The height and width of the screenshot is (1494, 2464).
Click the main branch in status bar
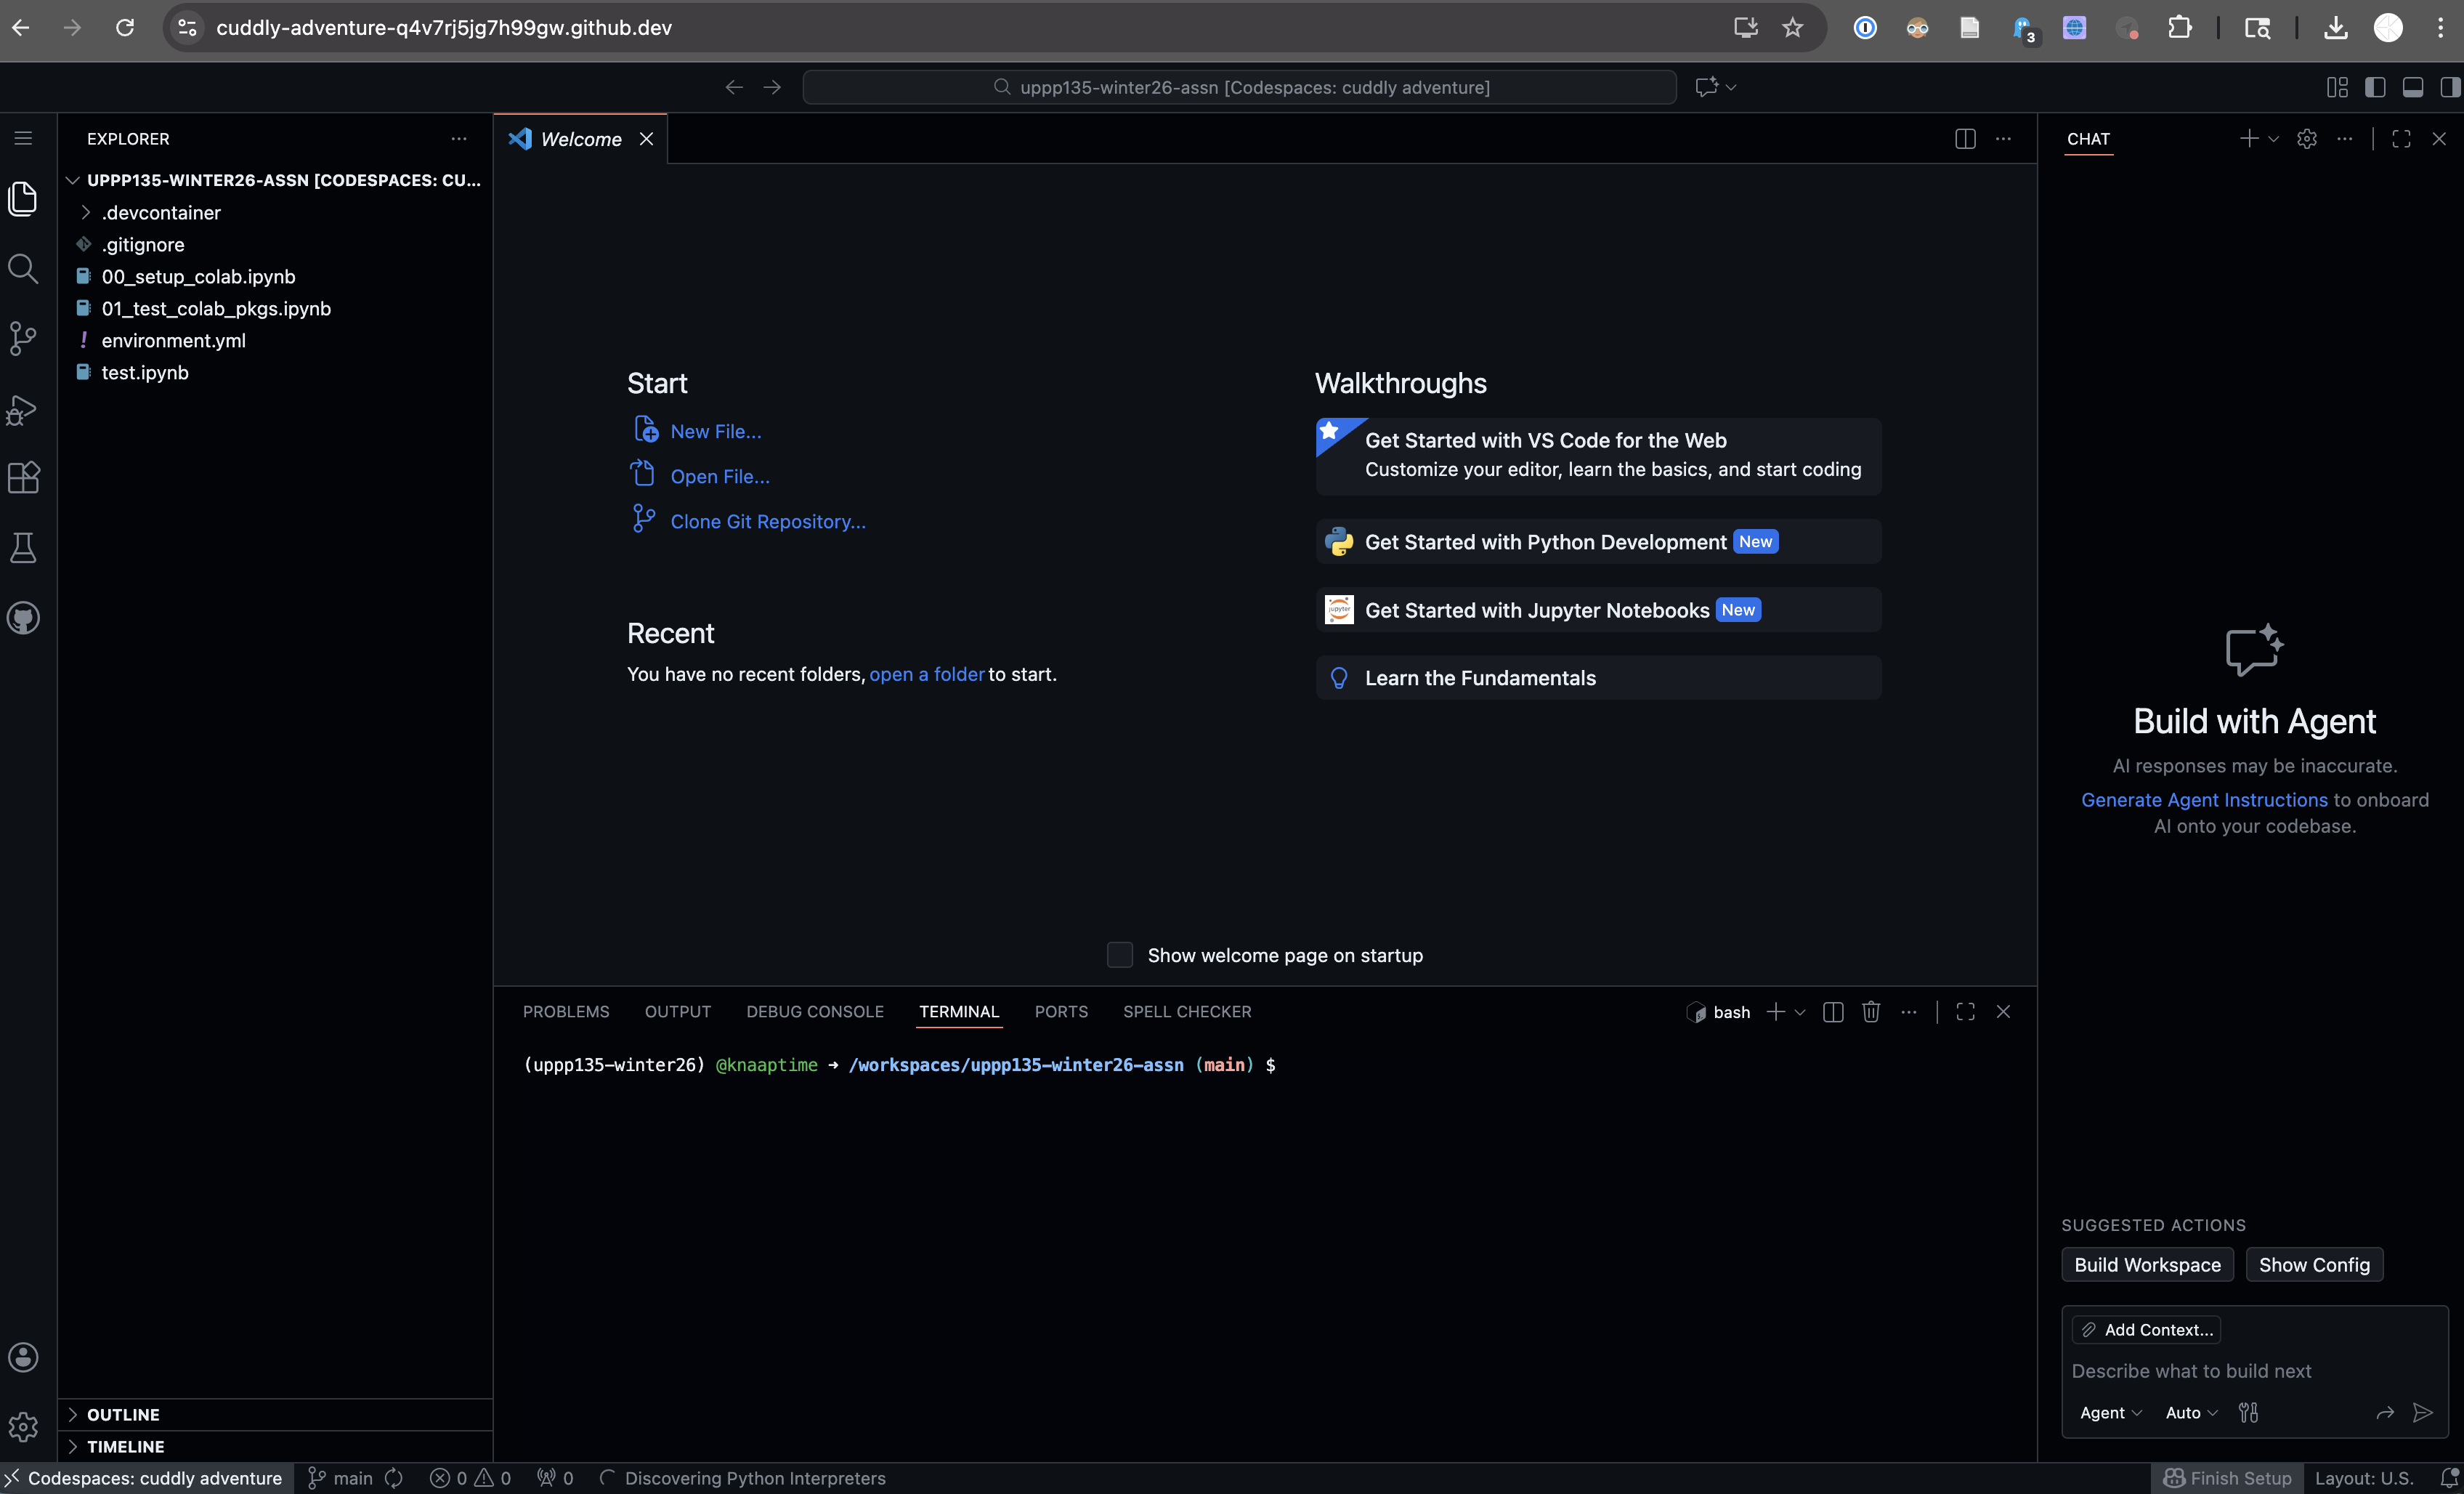click(340, 1478)
